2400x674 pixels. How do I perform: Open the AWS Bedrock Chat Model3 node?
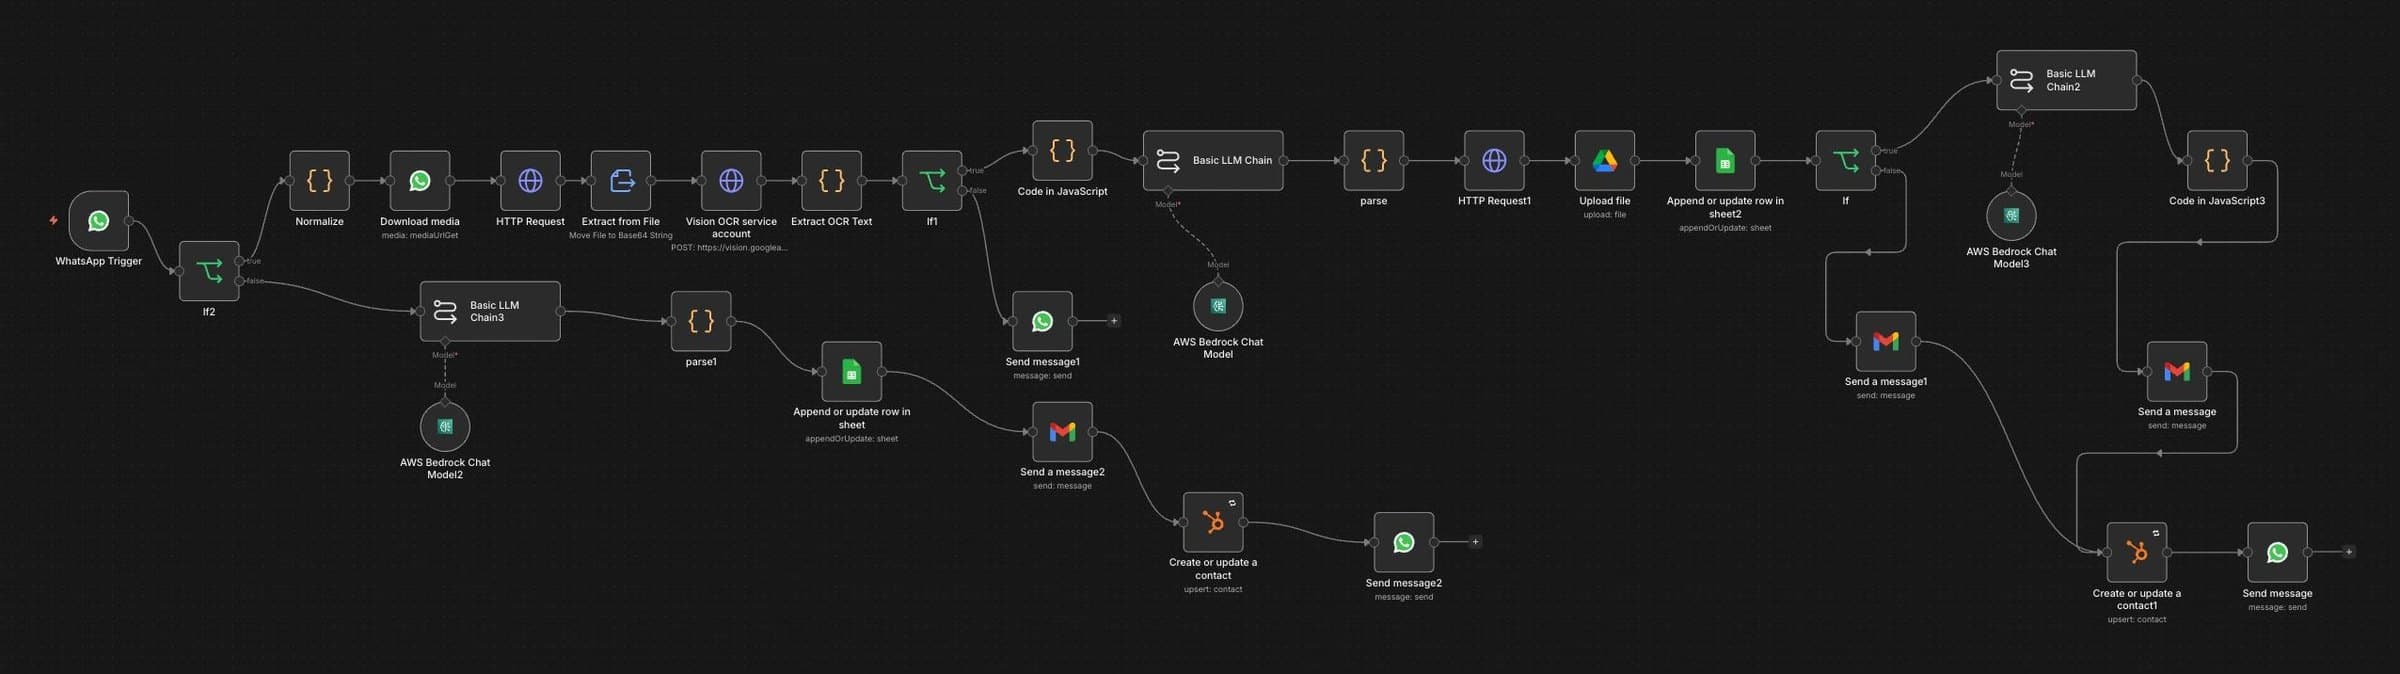coord(2011,216)
